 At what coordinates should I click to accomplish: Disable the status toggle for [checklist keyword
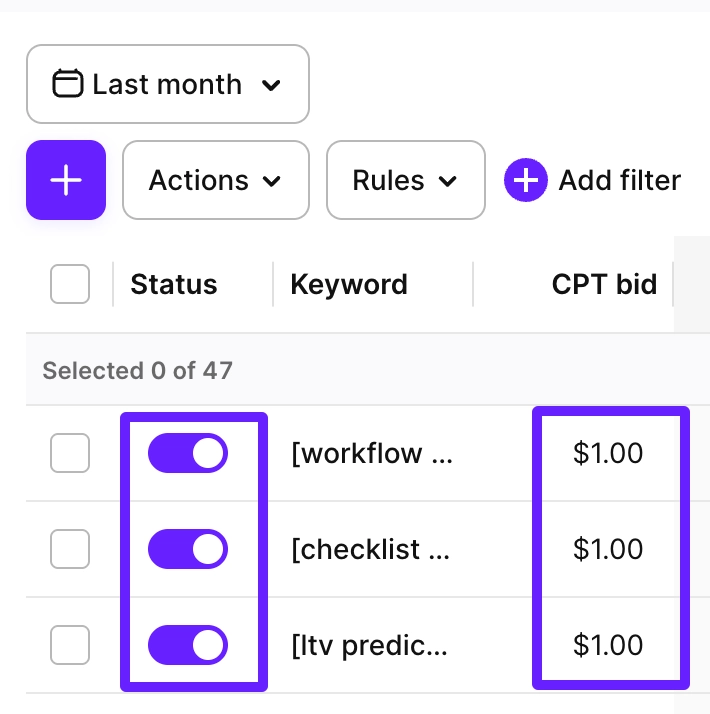pyautogui.click(x=188, y=549)
